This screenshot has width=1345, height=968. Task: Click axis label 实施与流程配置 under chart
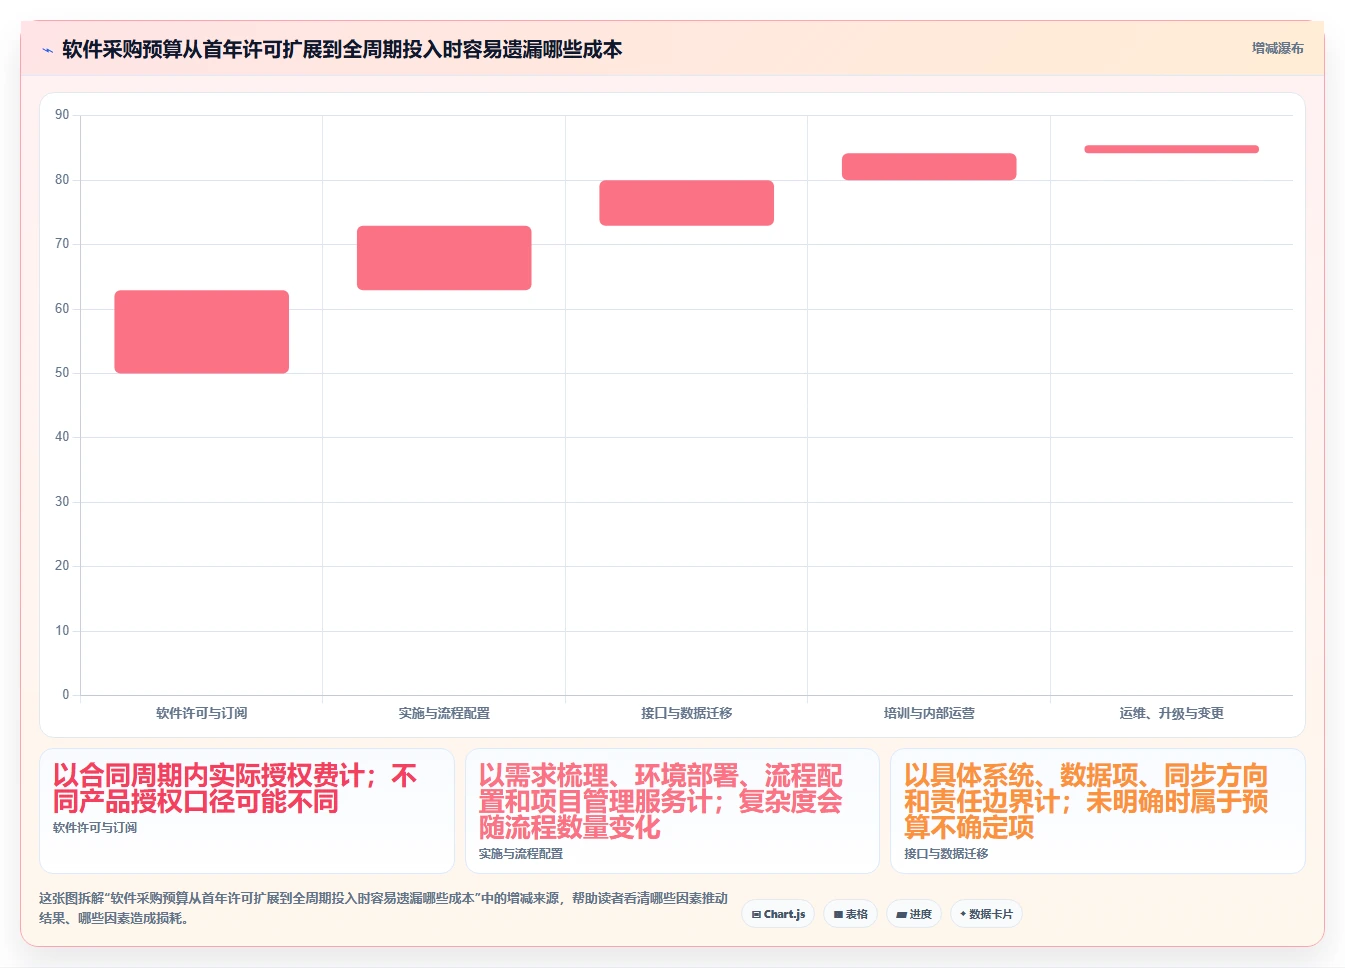(x=444, y=713)
